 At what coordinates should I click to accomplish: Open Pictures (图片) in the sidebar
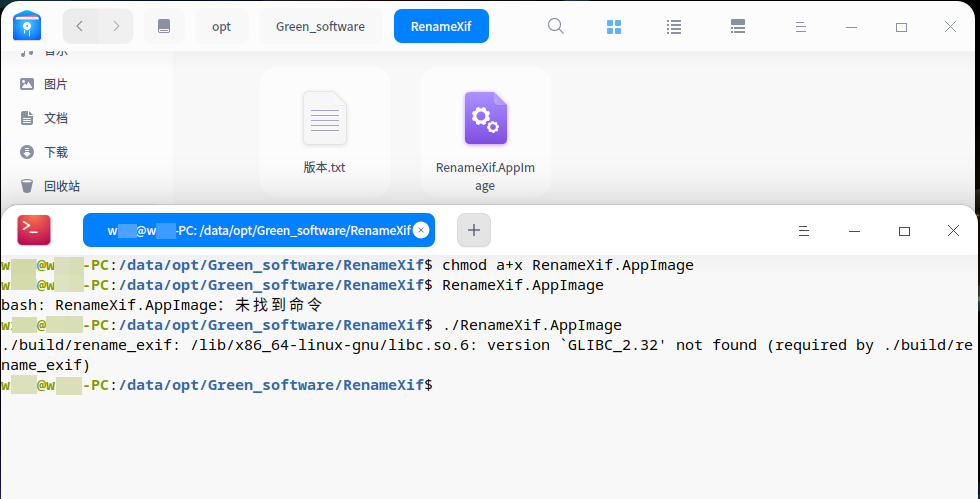click(56, 84)
